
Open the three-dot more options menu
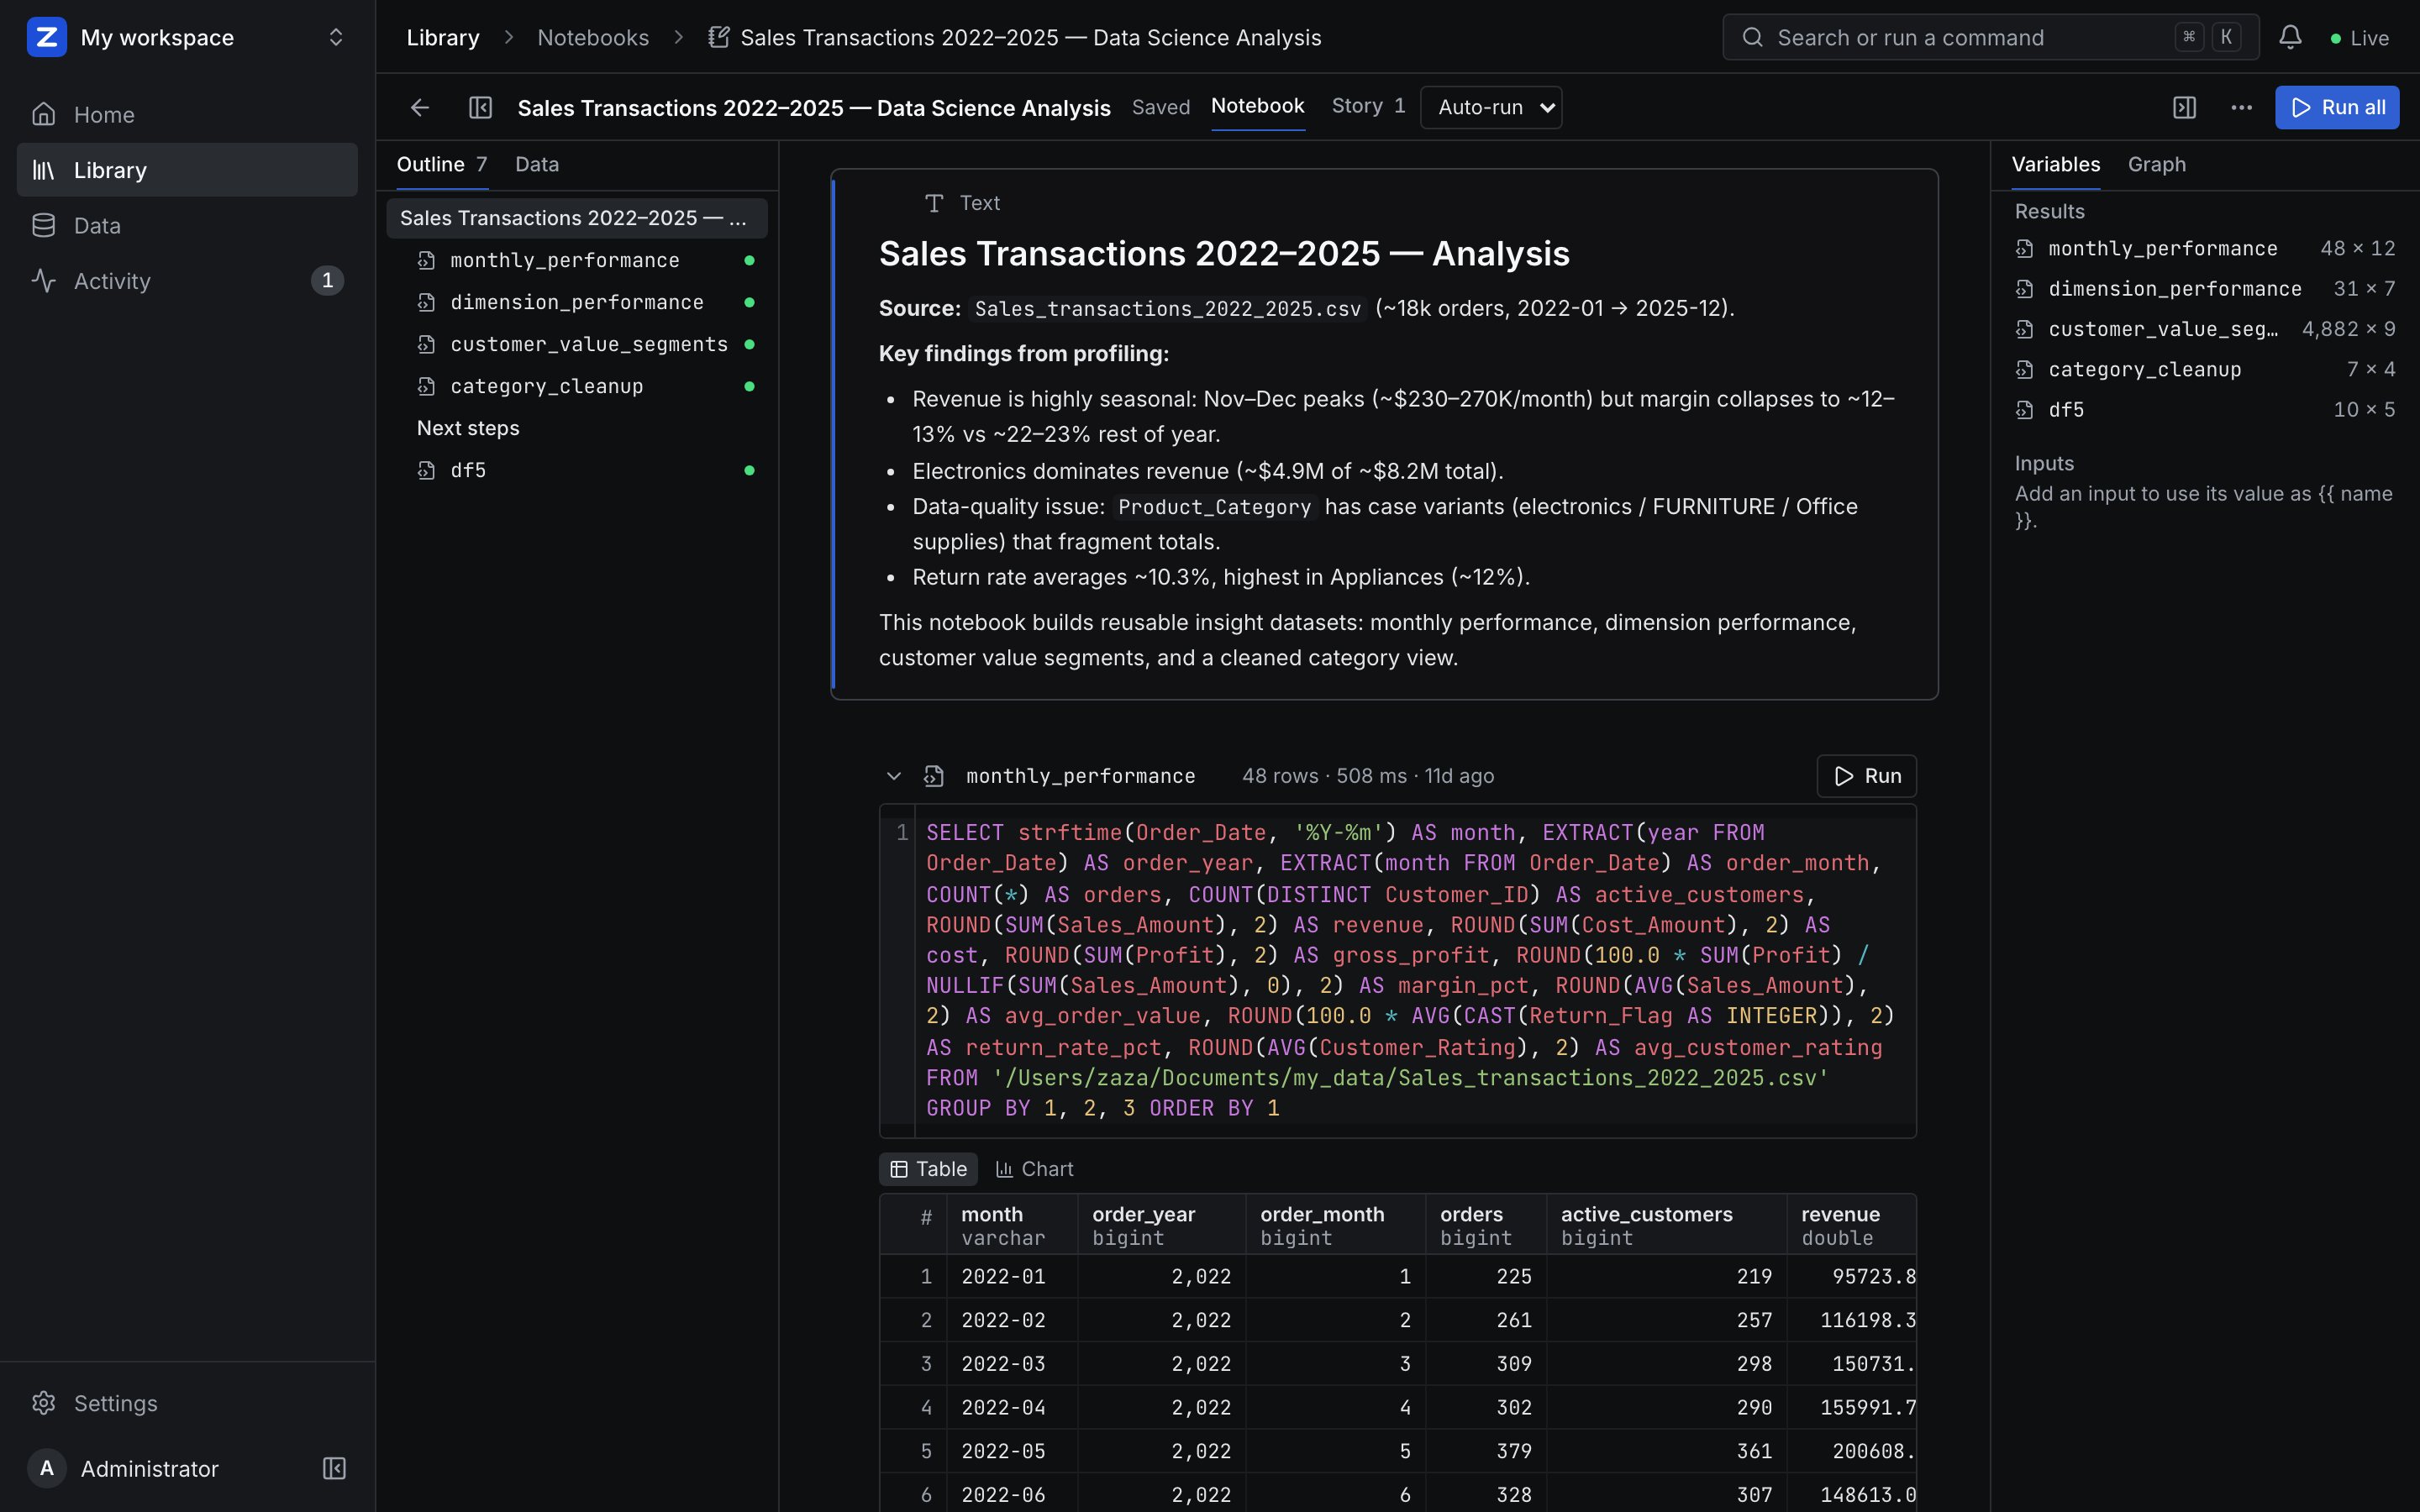2241,107
